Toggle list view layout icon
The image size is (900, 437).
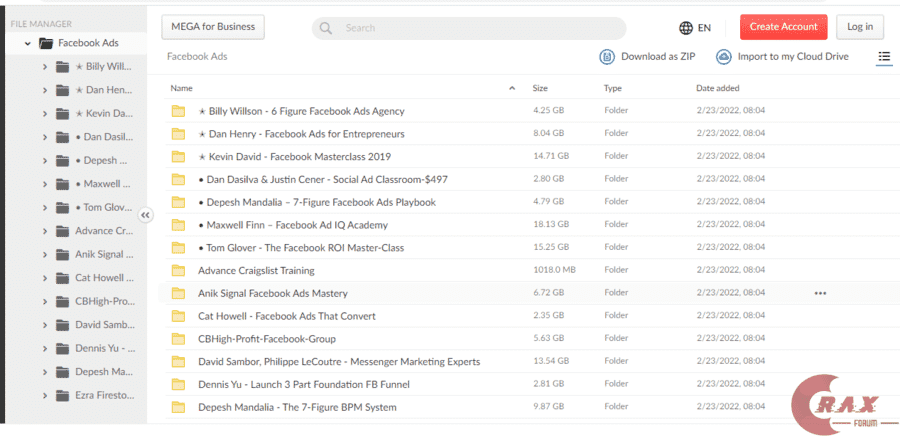coord(883,57)
